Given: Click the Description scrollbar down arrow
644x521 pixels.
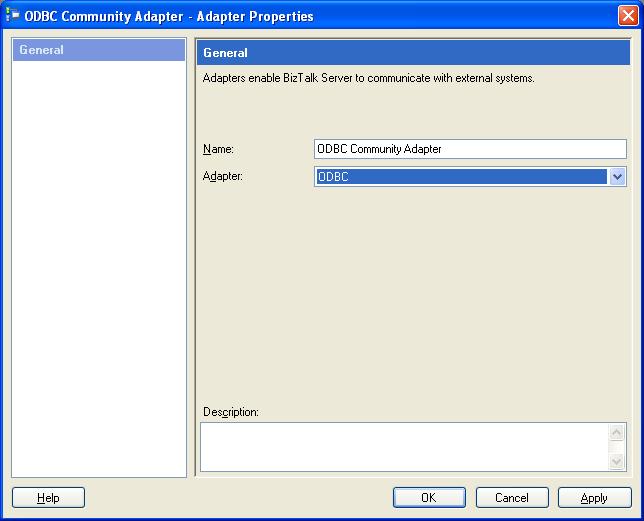Looking at the screenshot, I should [x=616, y=461].
